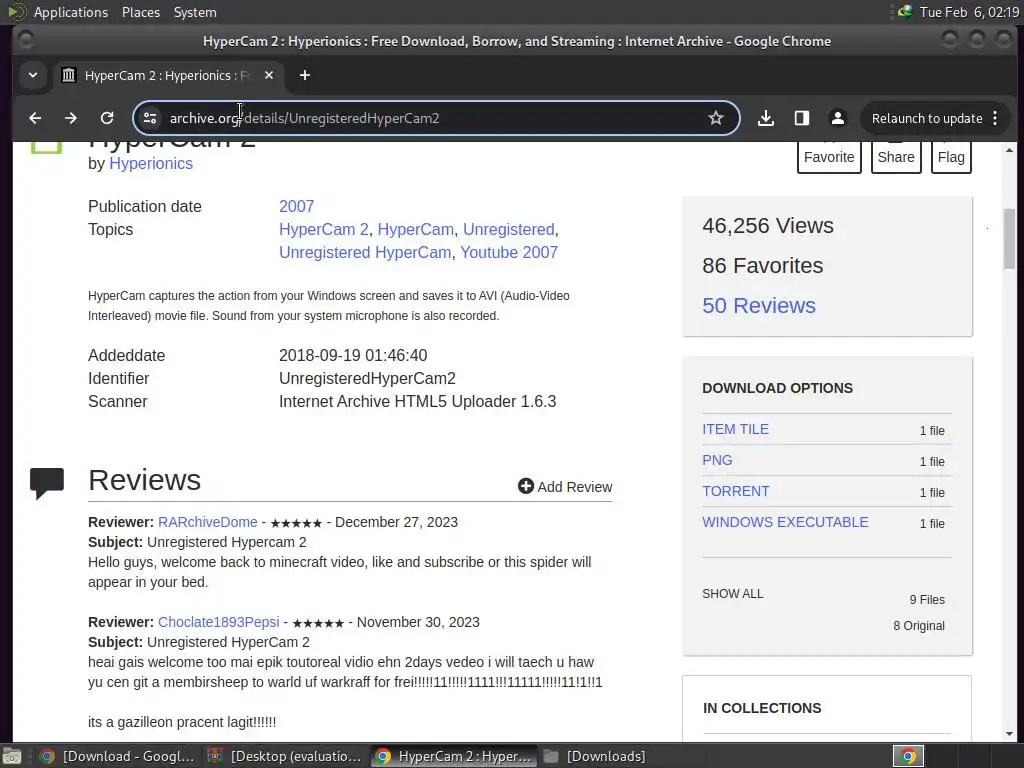The image size is (1024, 768).
Task: Click the Reviews speech bubble icon
Action: [x=47, y=483]
